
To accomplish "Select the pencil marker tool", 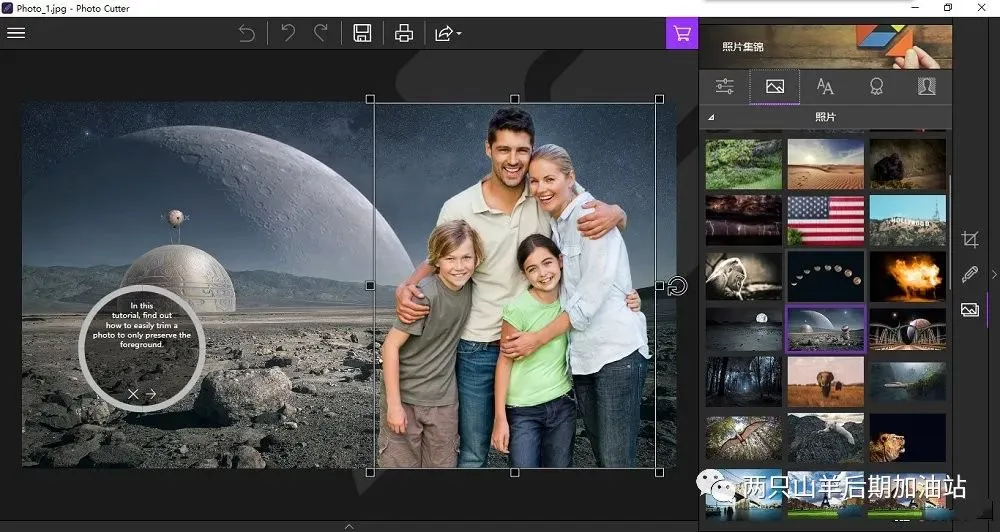I will click(x=969, y=274).
